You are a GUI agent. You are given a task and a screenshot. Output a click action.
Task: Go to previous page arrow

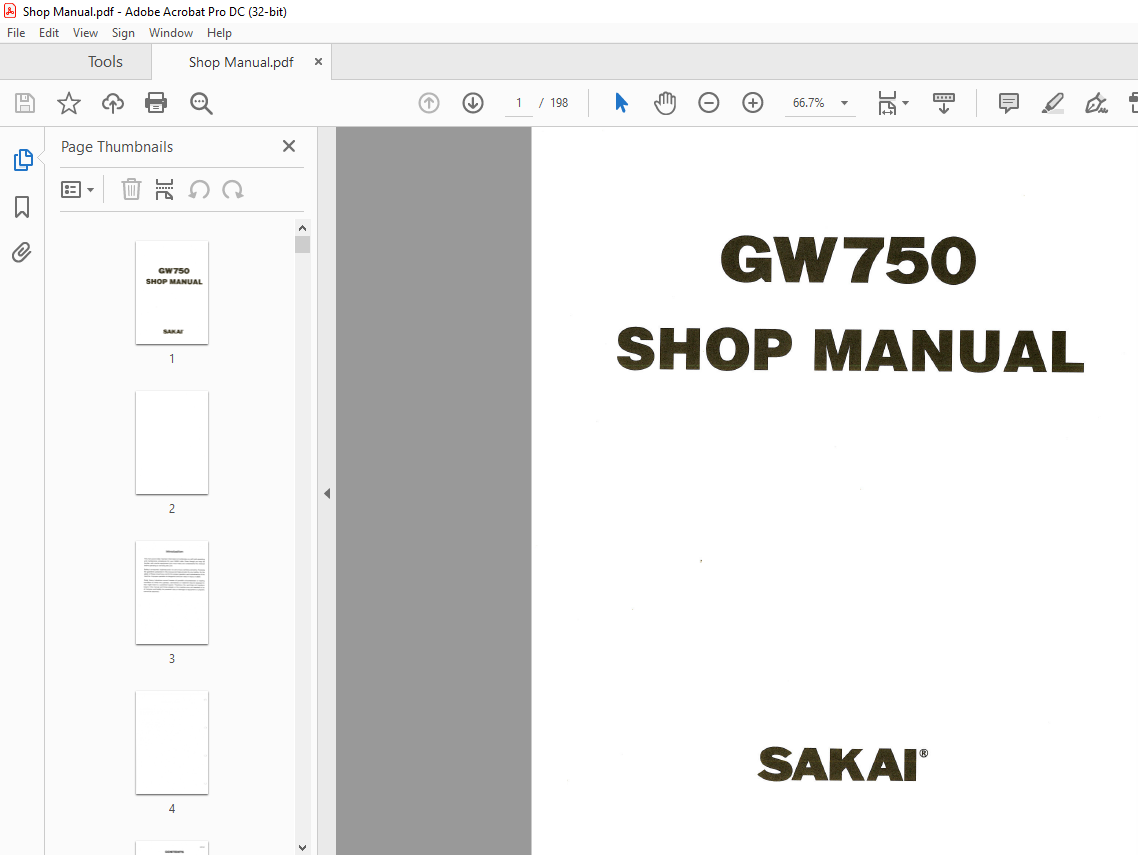tap(429, 103)
